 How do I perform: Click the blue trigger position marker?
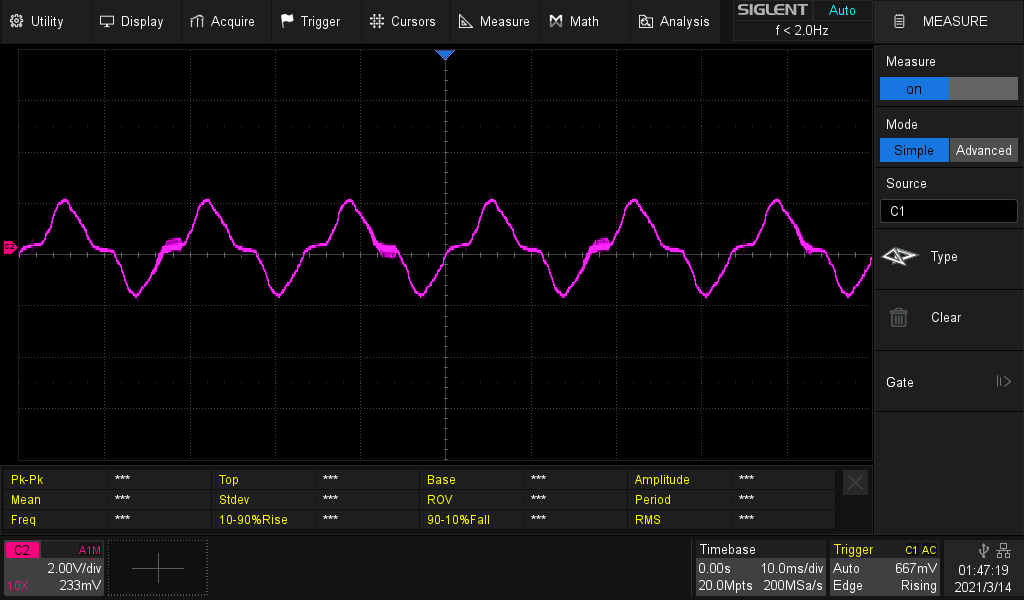445,55
